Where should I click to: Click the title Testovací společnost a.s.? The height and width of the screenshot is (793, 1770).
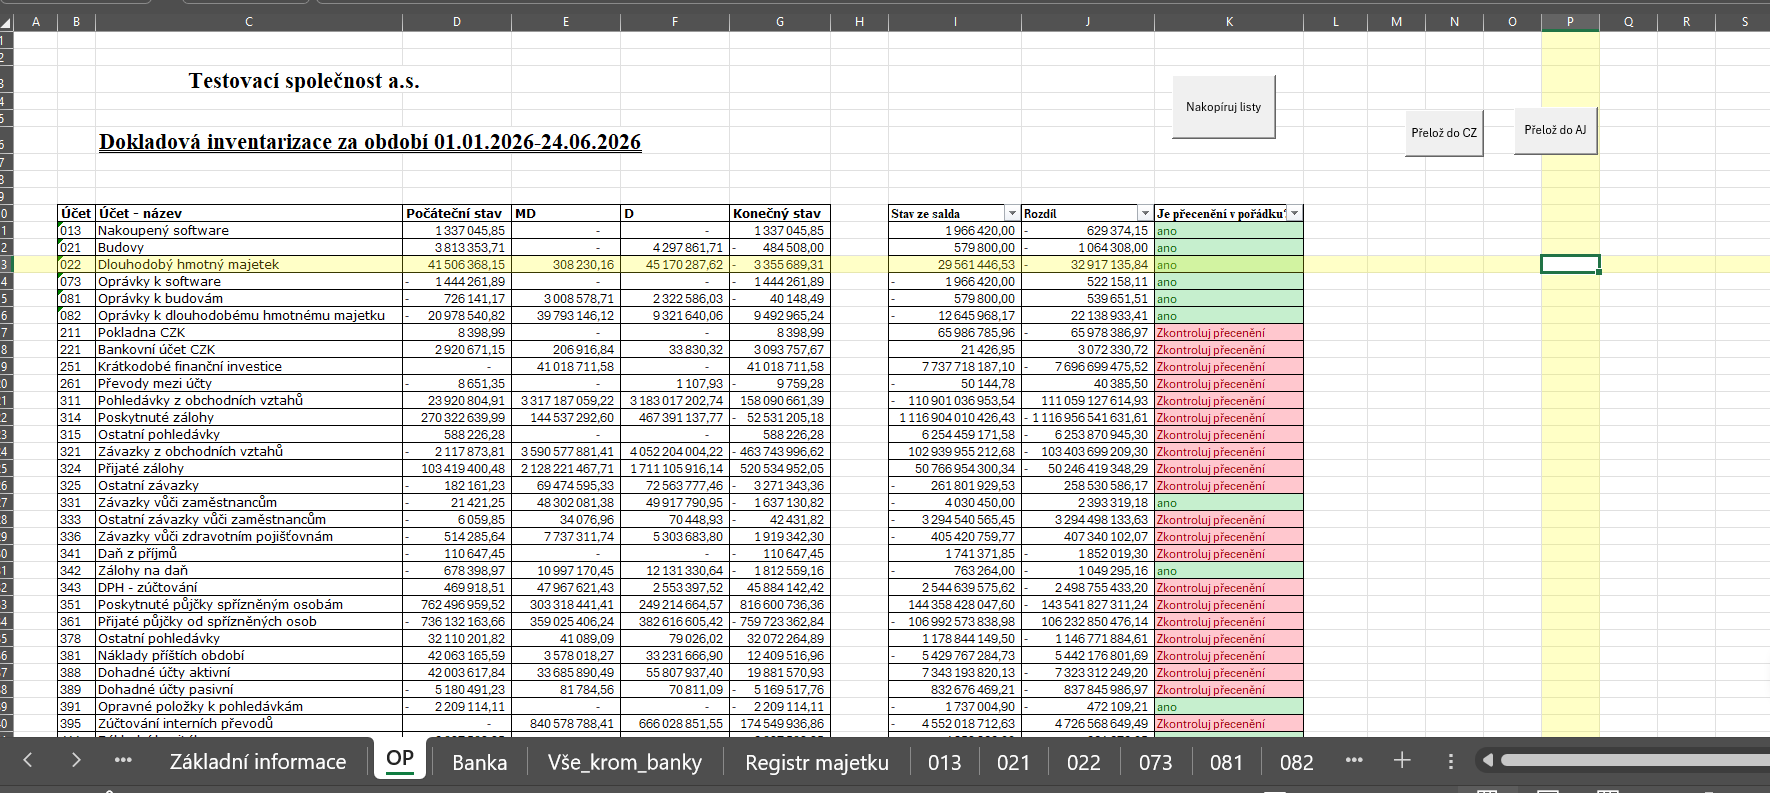[304, 81]
